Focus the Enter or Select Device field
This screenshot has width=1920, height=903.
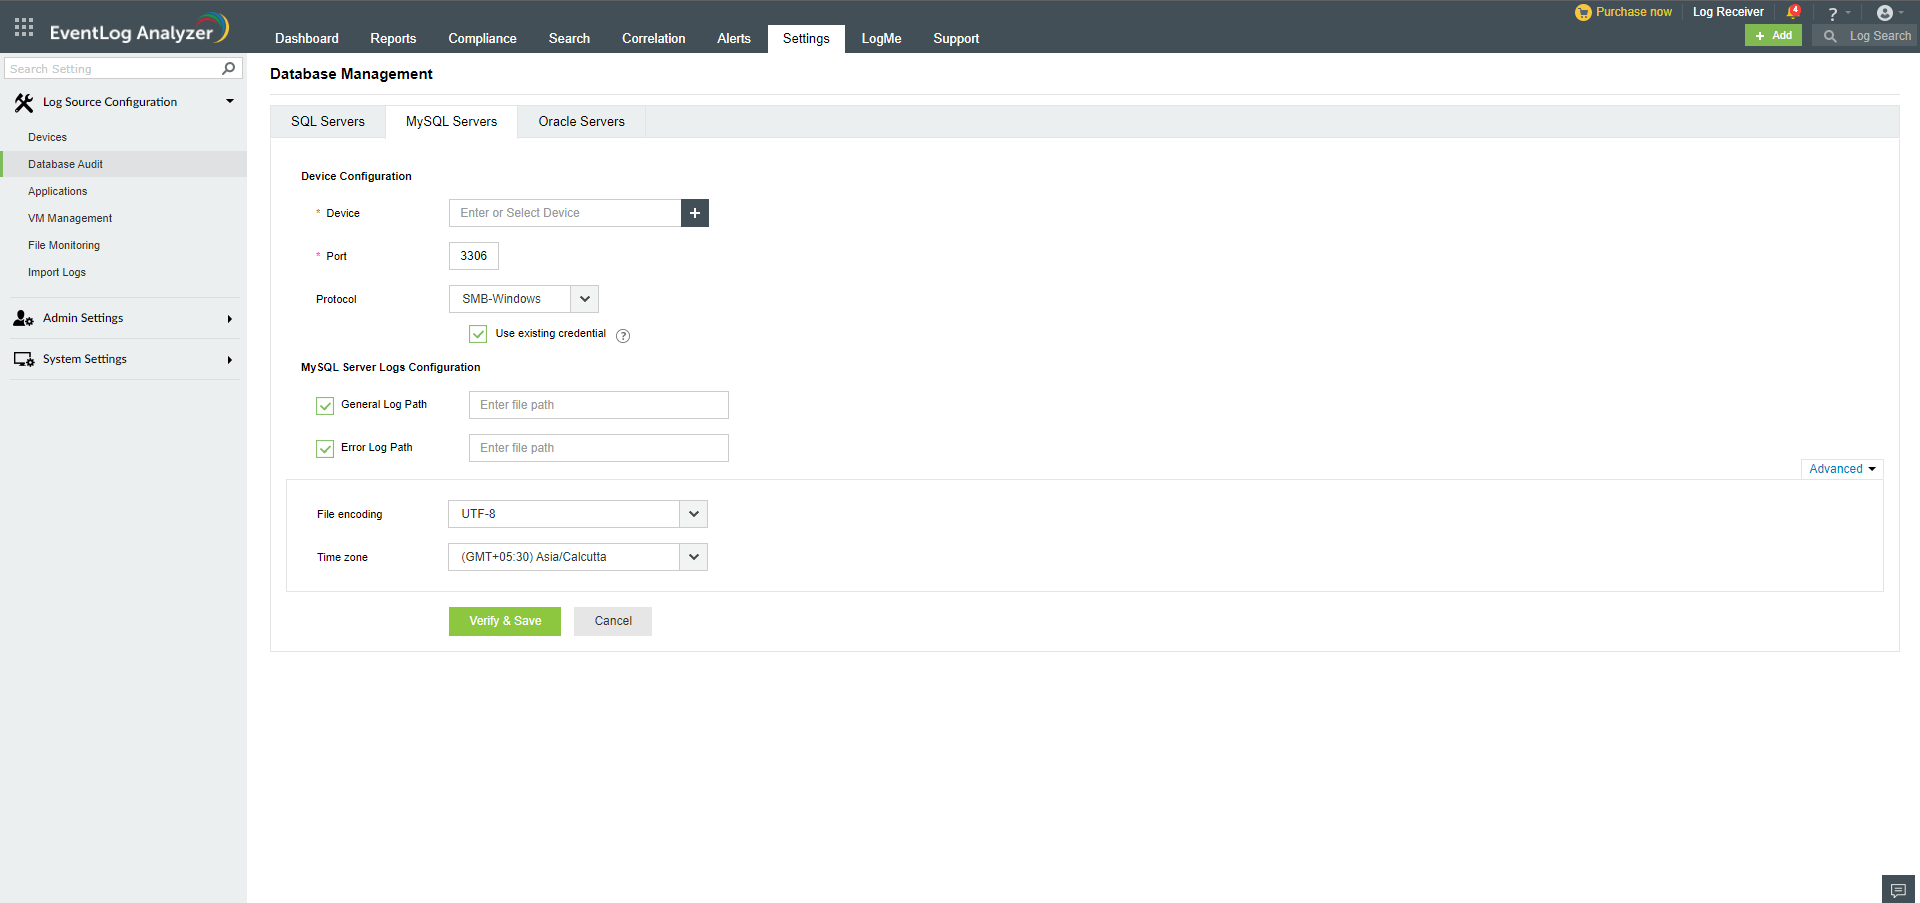point(565,213)
